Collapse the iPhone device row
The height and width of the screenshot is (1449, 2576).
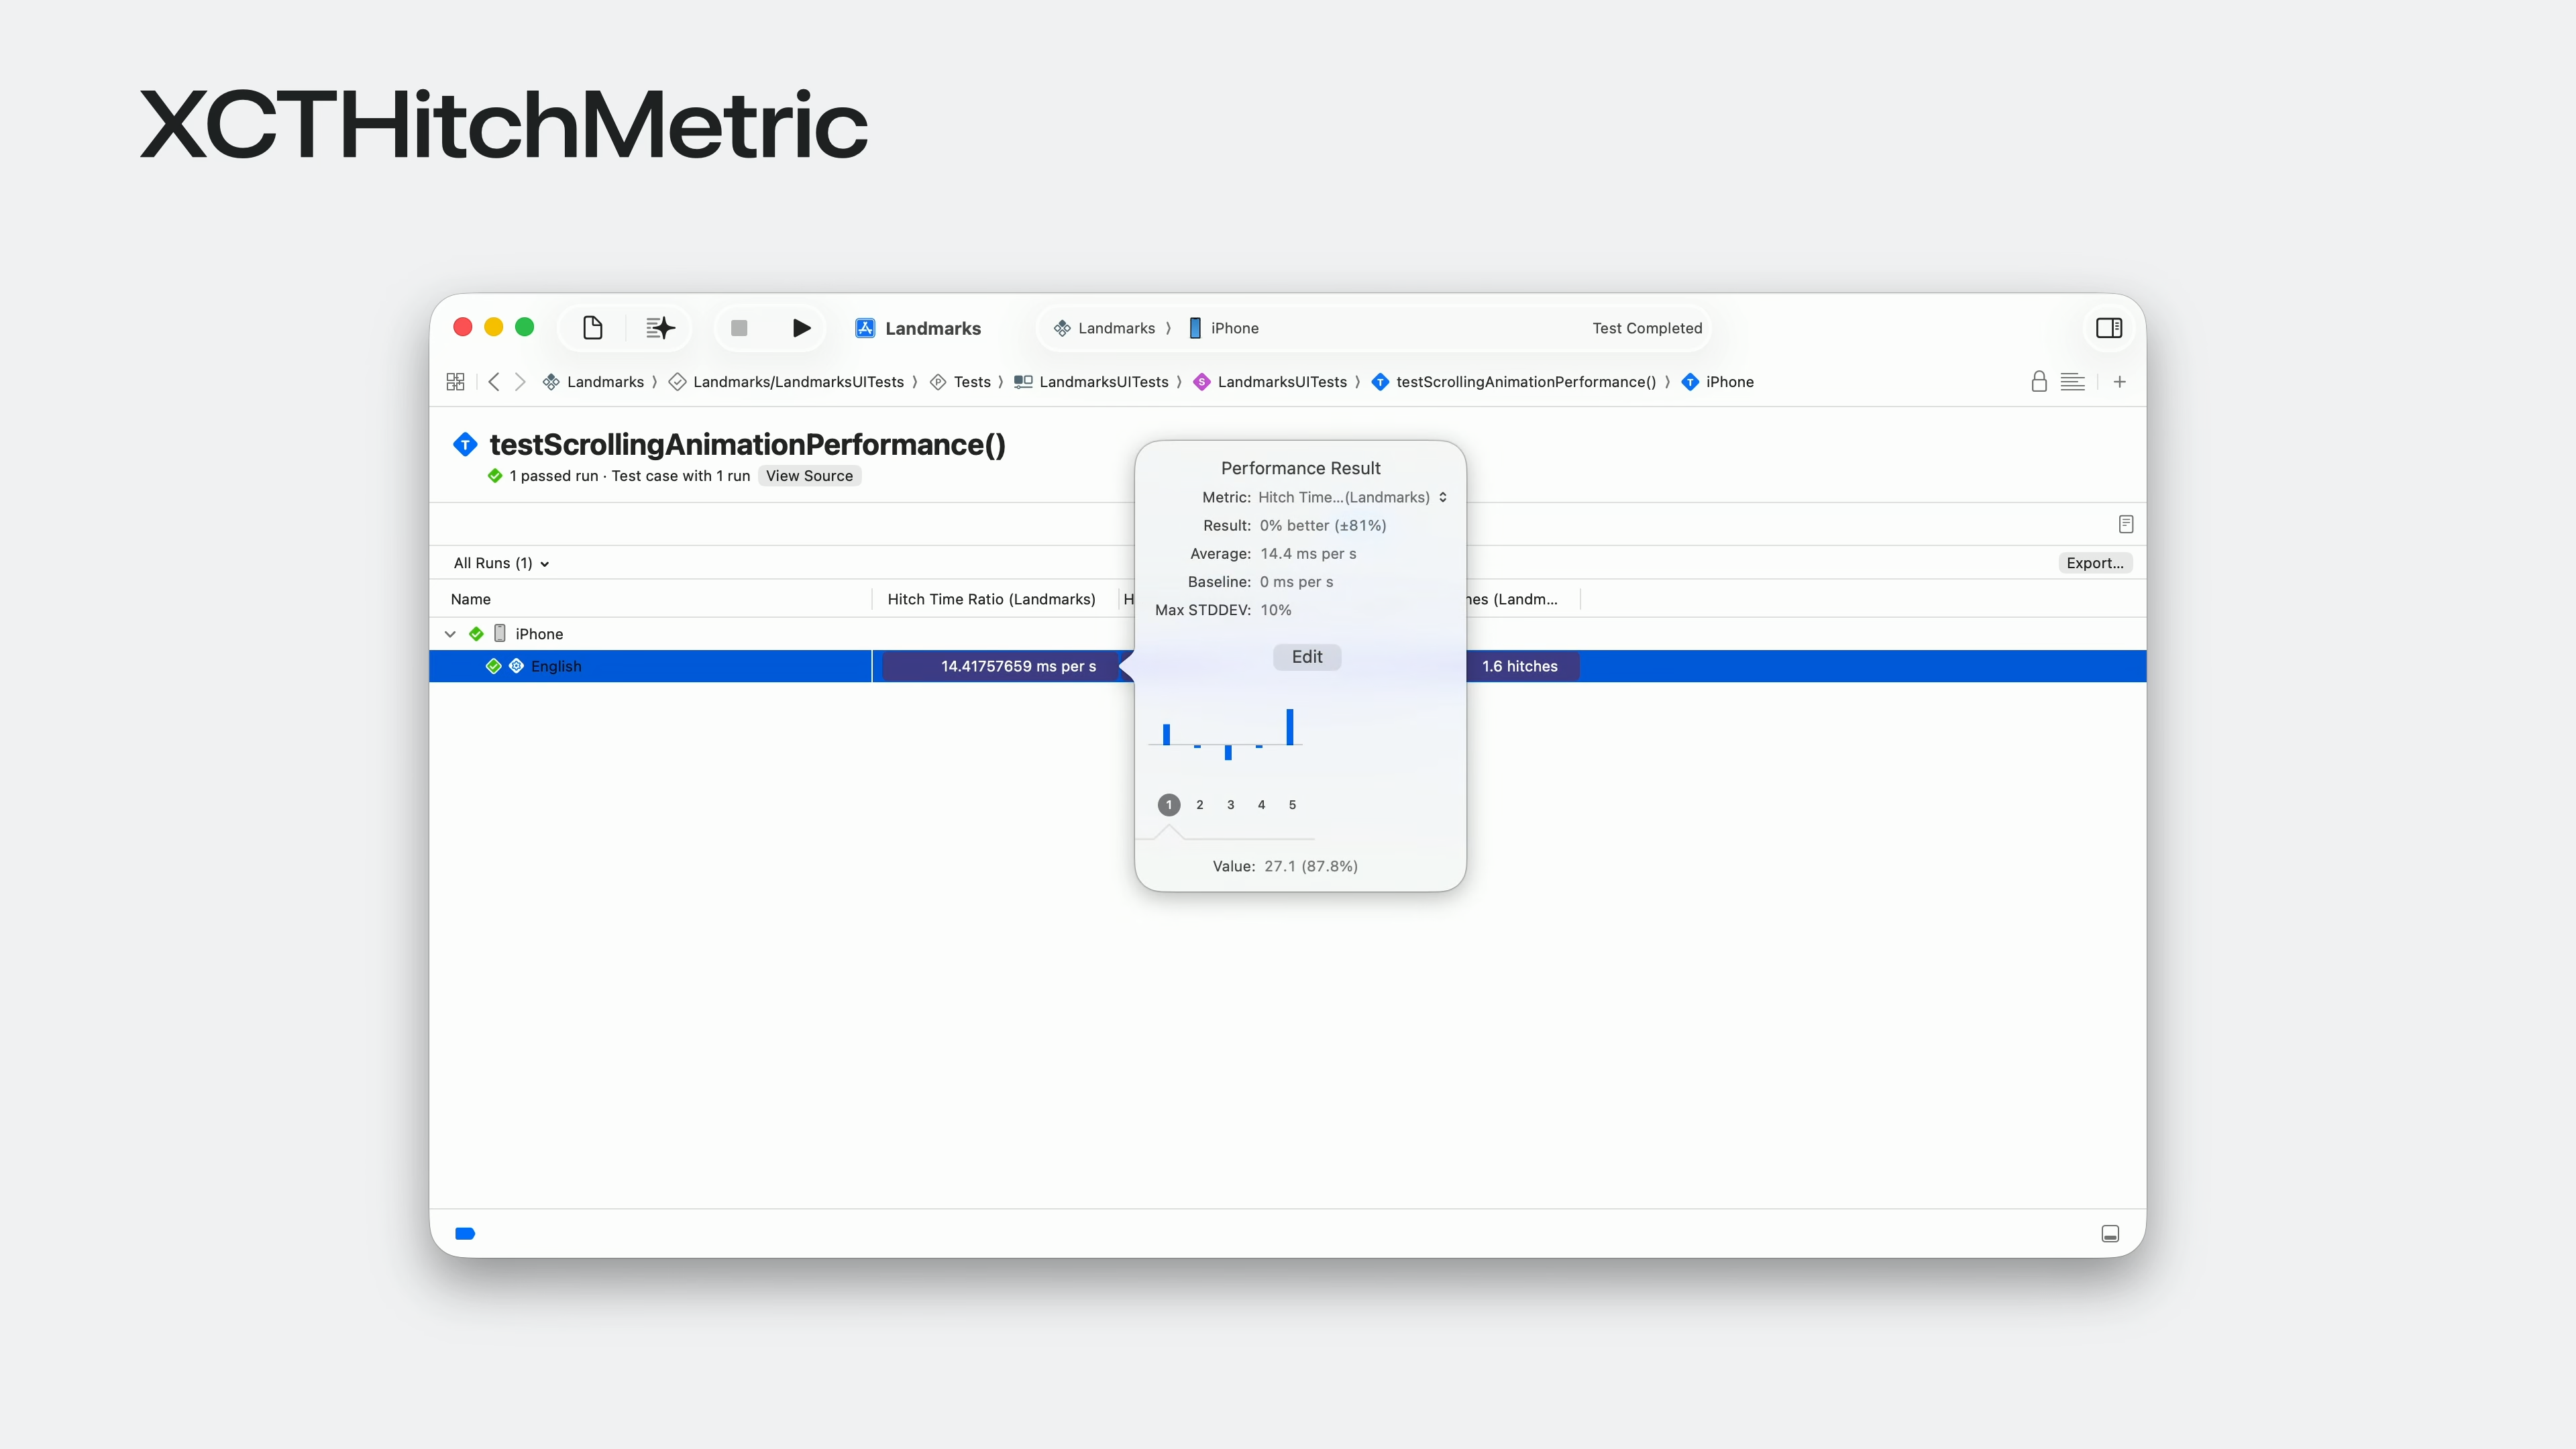pyautogui.click(x=450, y=634)
